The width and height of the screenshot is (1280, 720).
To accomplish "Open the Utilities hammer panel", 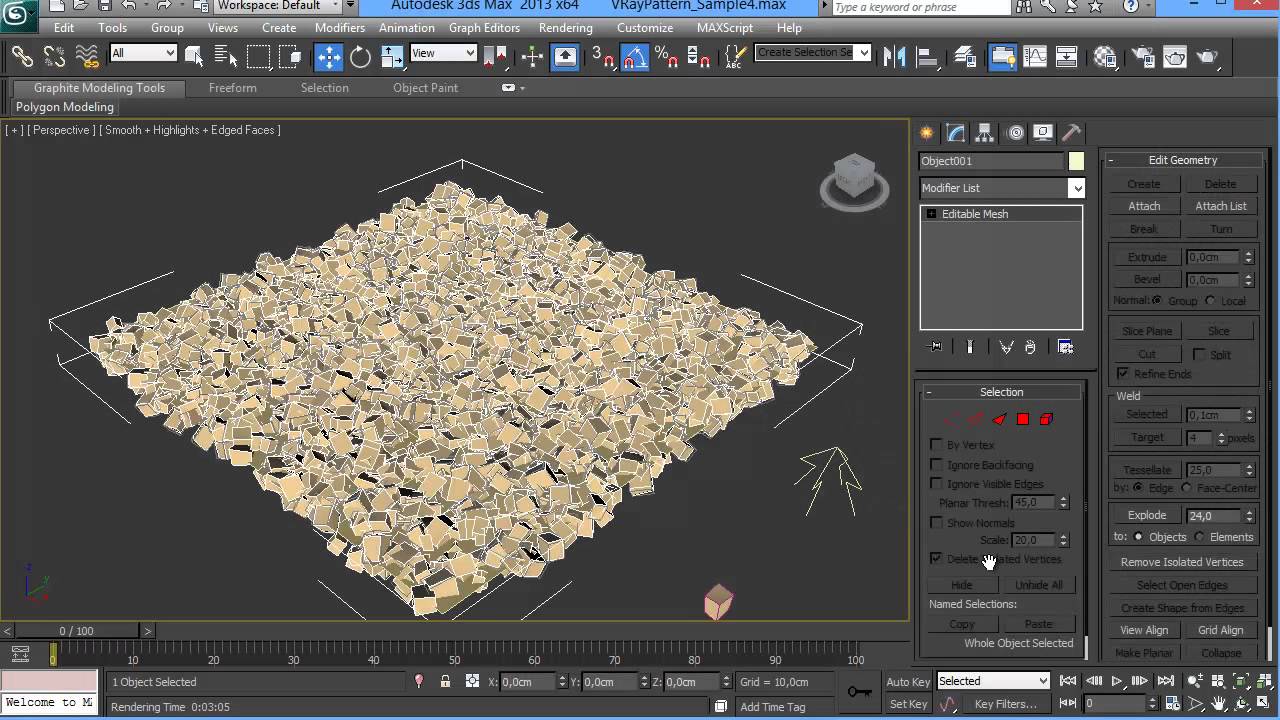I will click(x=1071, y=132).
